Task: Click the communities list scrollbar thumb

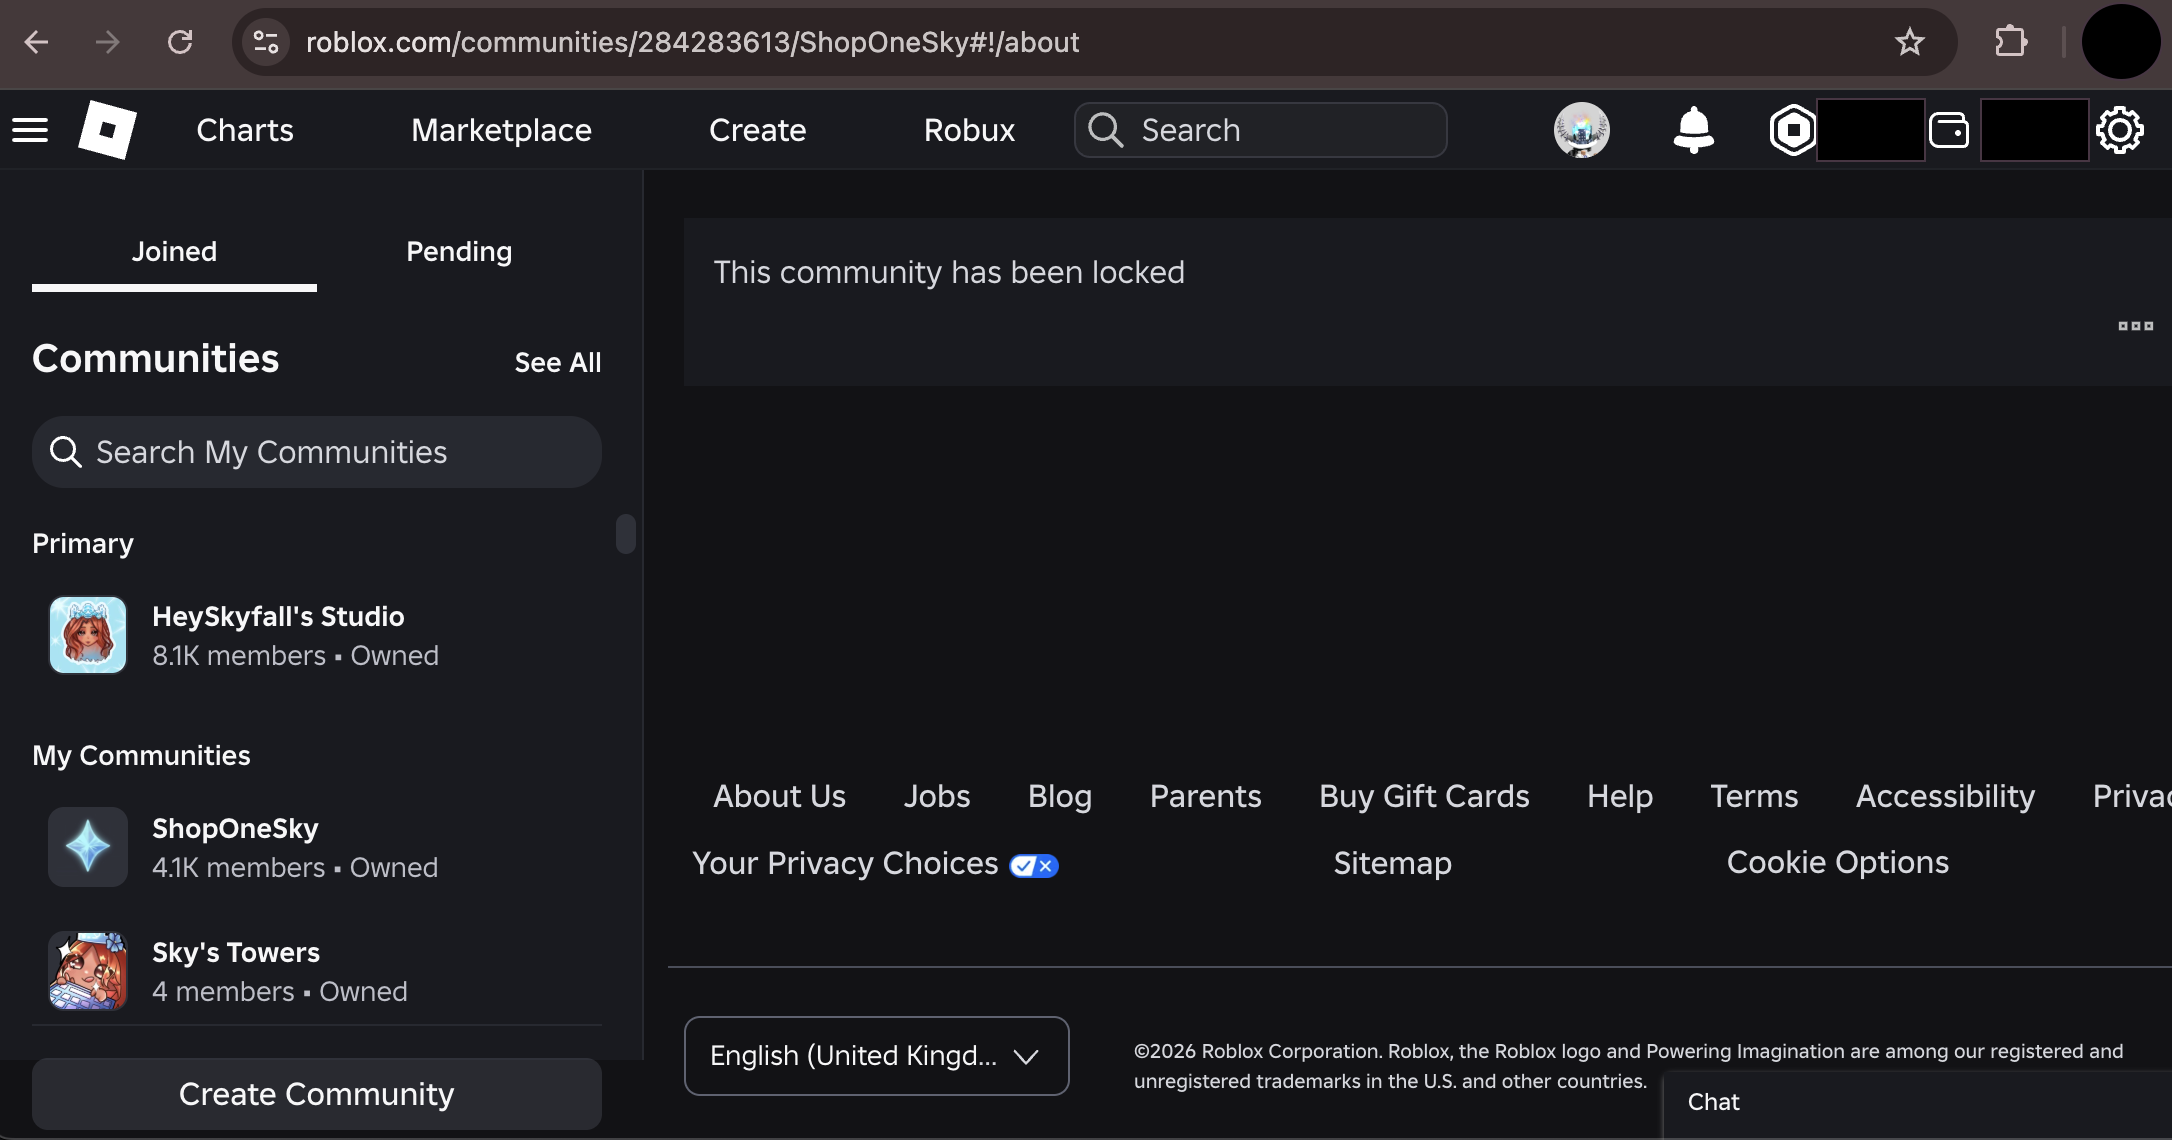Action: click(x=626, y=534)
